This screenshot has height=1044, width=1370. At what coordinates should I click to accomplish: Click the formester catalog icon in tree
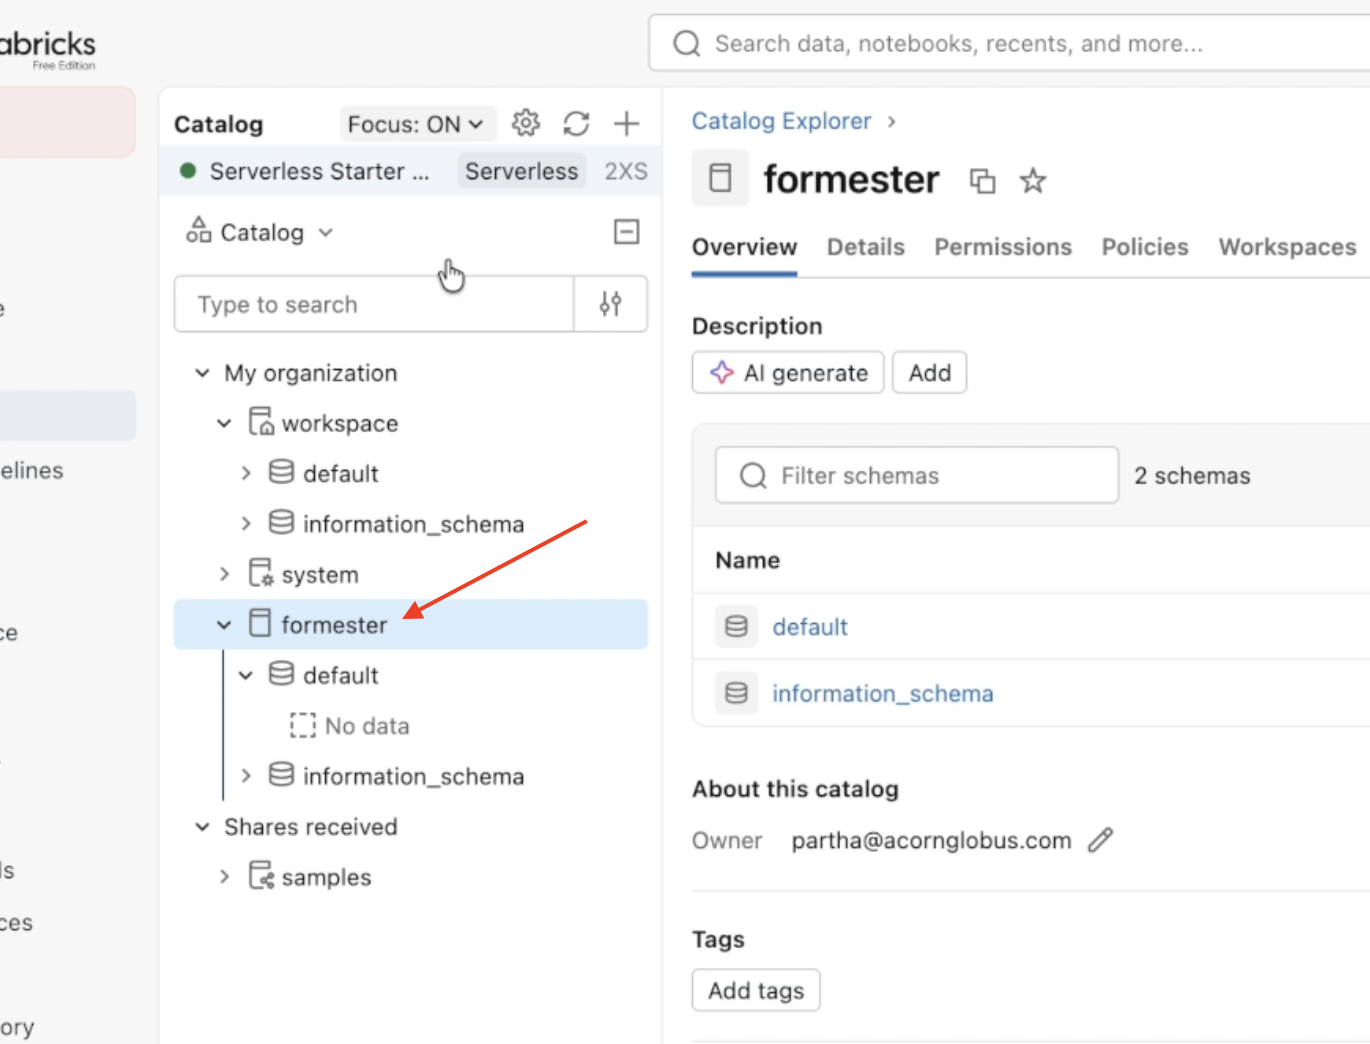click(x=260, y=623)
